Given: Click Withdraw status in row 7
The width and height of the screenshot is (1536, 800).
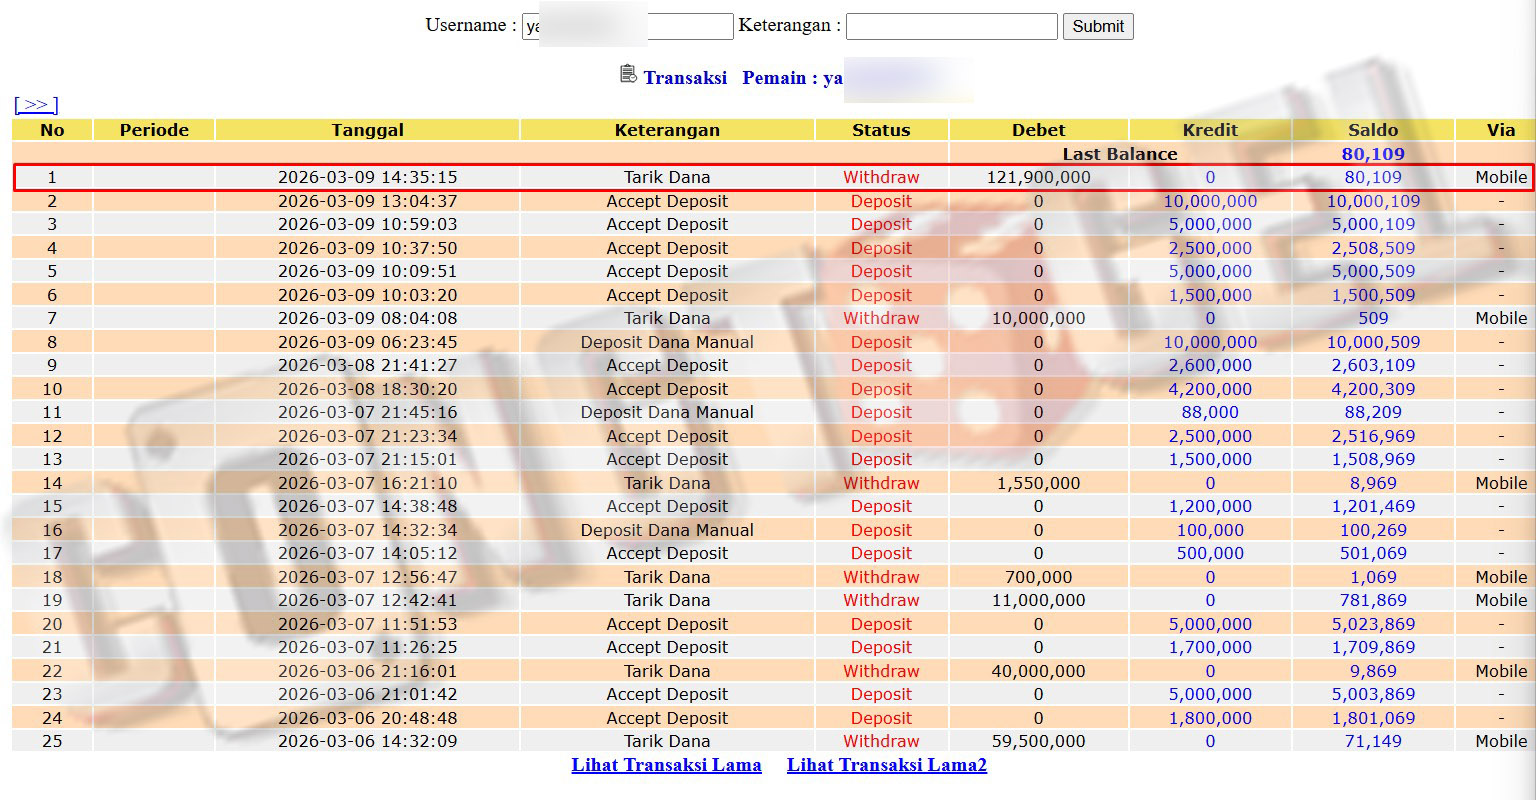Looking at the screenshot, I should [880, 319].
